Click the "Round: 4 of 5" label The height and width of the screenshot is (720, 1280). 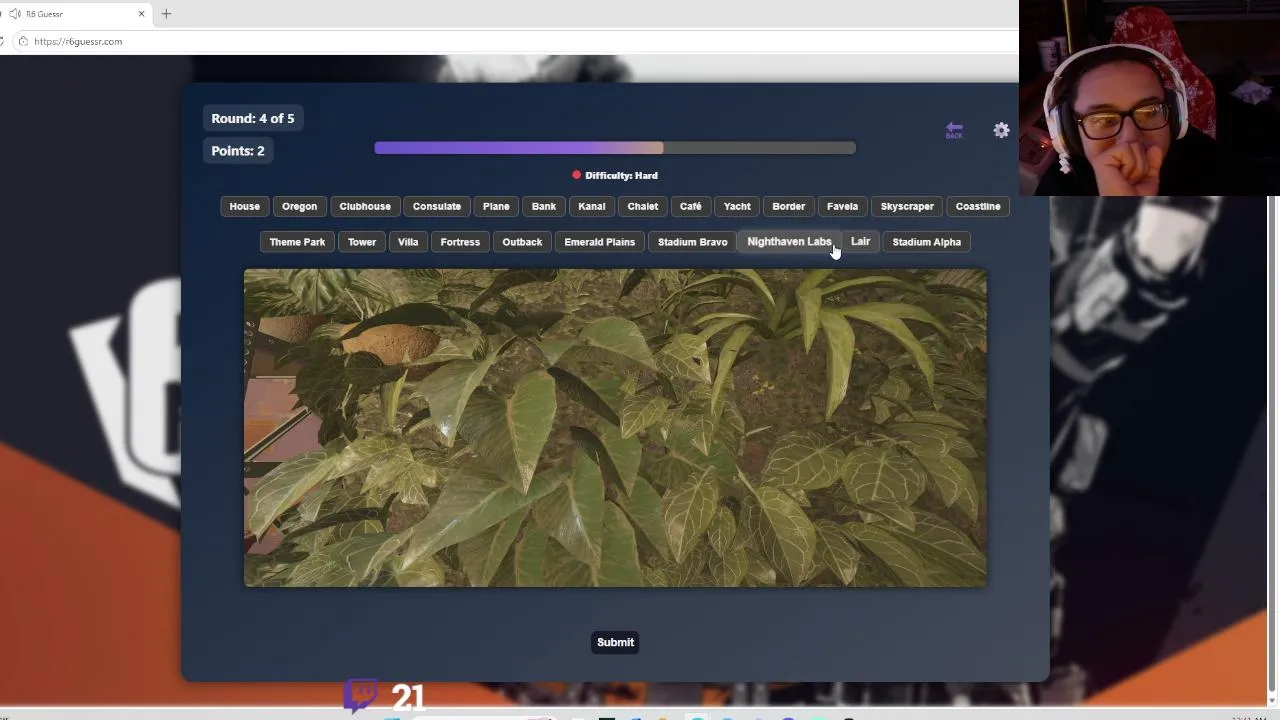[253, 118]
